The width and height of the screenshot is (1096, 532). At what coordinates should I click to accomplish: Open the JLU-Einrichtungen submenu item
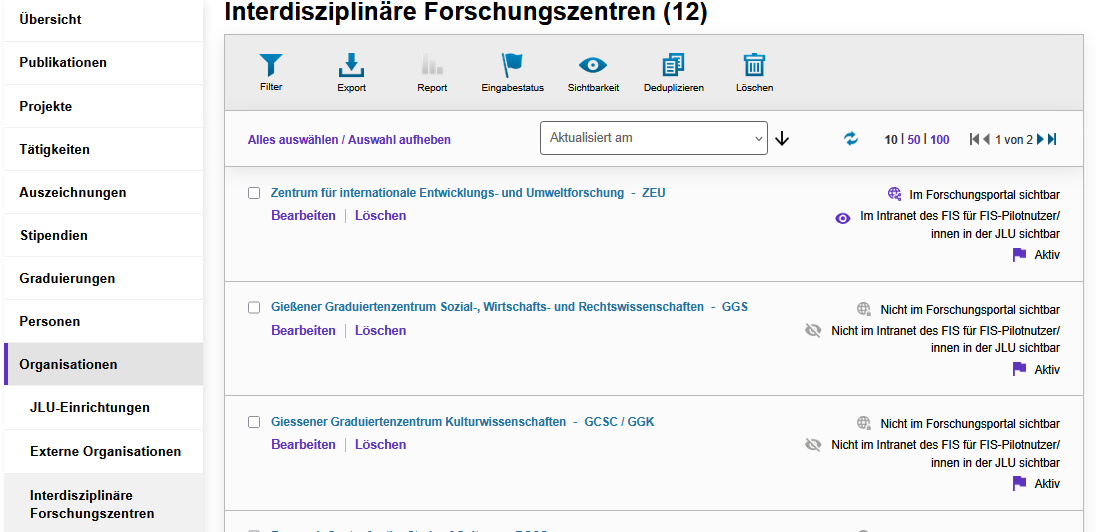(103, 408)
